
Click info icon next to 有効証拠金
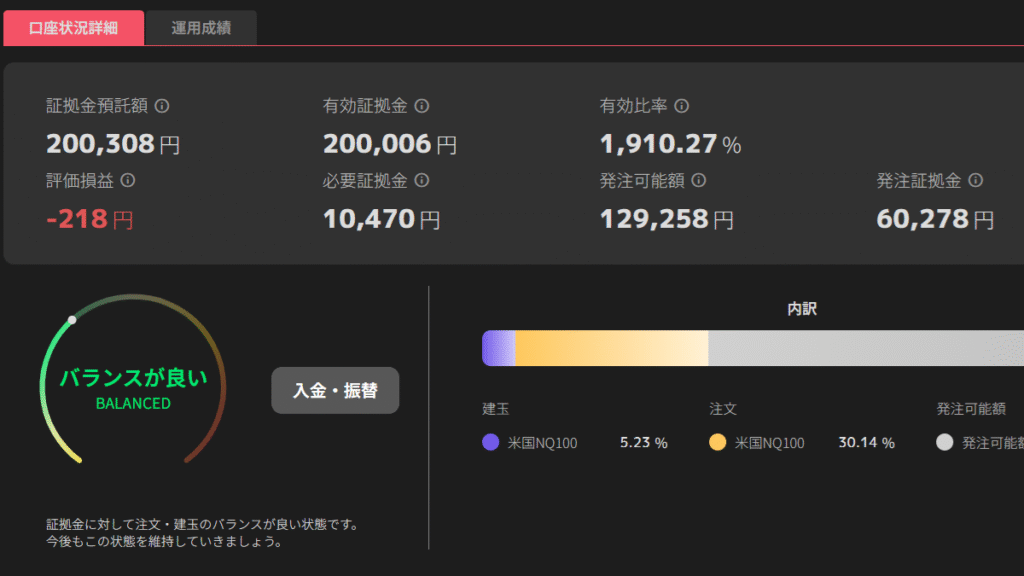pyautogui.click(x=422, y=106)
